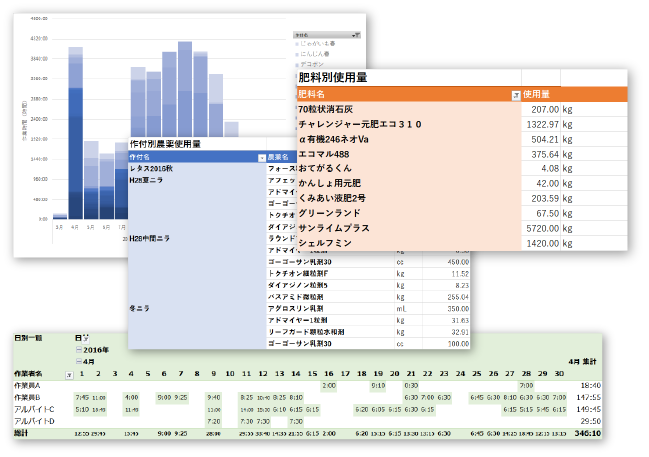This screenshot has width=649, height=457.
Task: Select the 冬ニラ crop row
Action: click(139, 307)
